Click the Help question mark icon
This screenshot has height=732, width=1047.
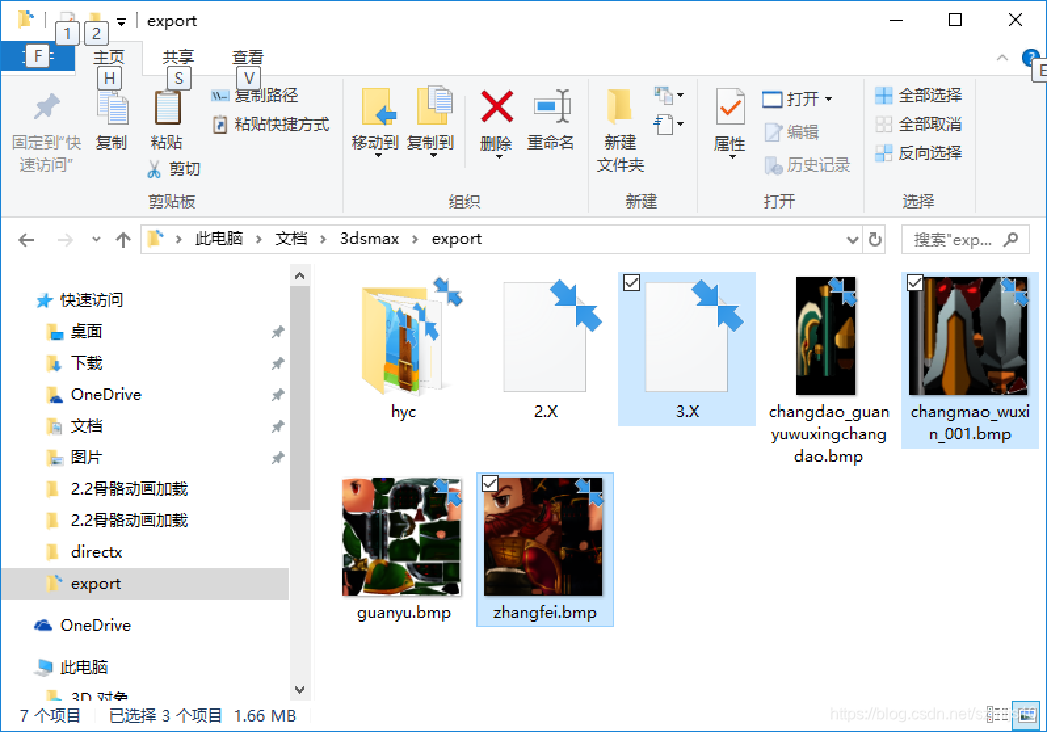click(x=1030, y=57)
